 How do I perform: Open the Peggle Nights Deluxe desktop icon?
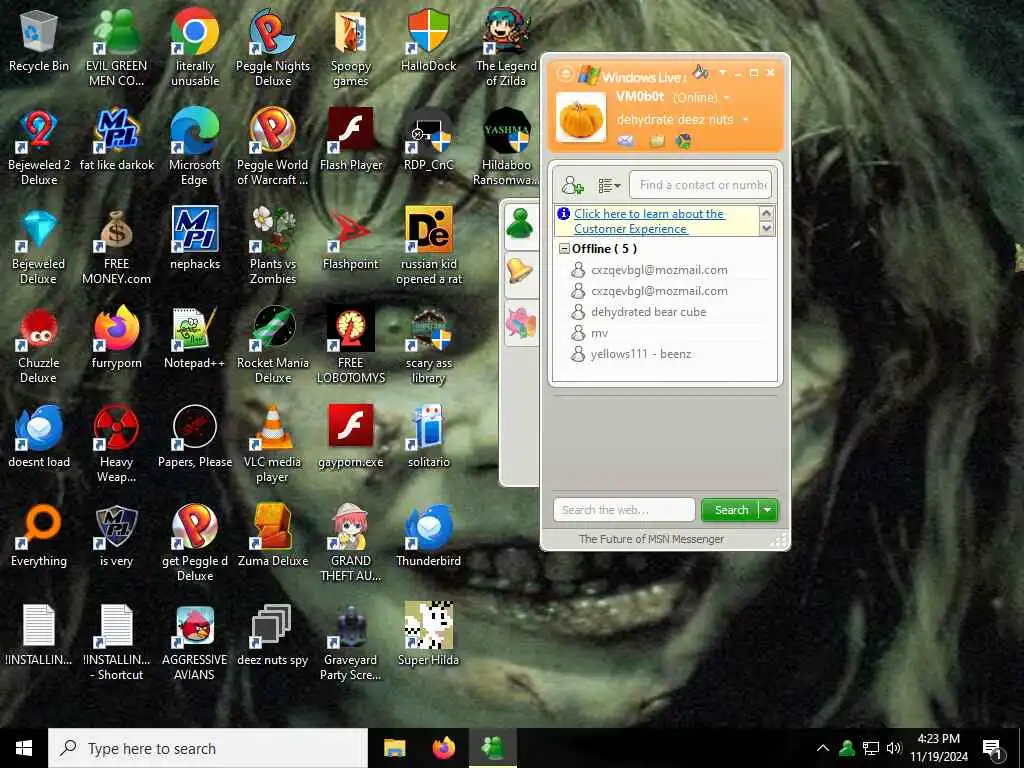click(273, 48)
